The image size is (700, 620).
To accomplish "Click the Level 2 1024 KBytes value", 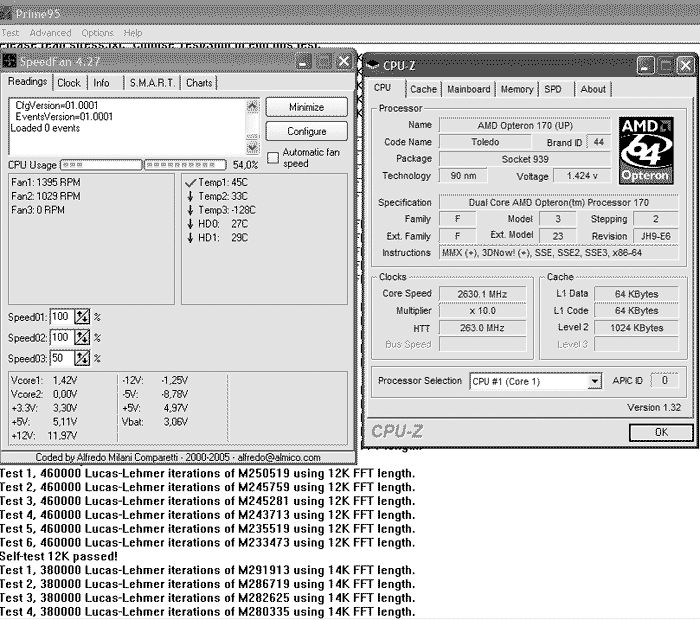I will [x=636, y=328].
